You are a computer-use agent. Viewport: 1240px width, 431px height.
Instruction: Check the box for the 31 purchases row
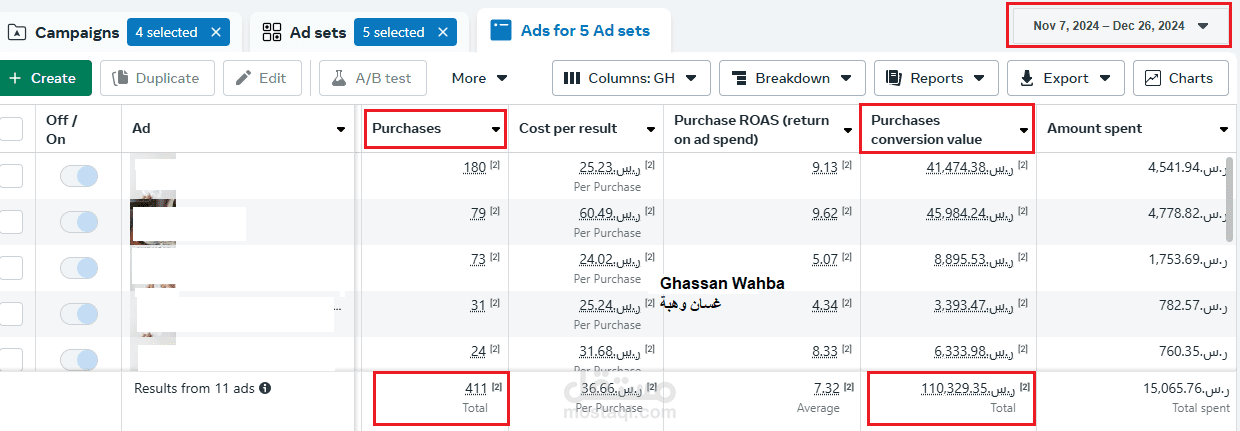(x=11, y=314)
